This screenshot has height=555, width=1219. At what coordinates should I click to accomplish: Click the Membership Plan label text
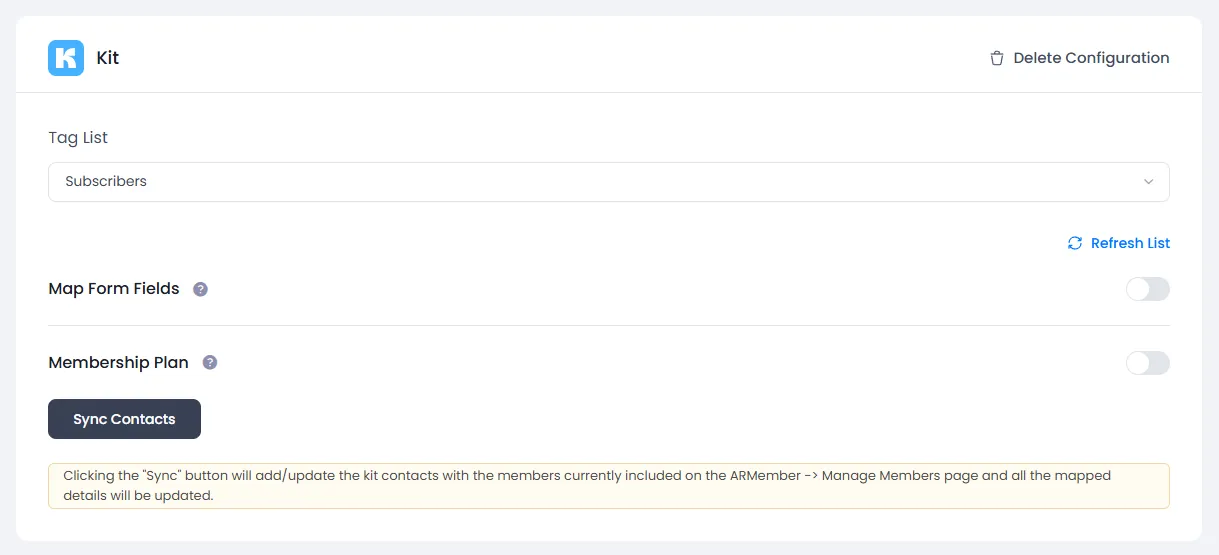(x=118, y=363)
